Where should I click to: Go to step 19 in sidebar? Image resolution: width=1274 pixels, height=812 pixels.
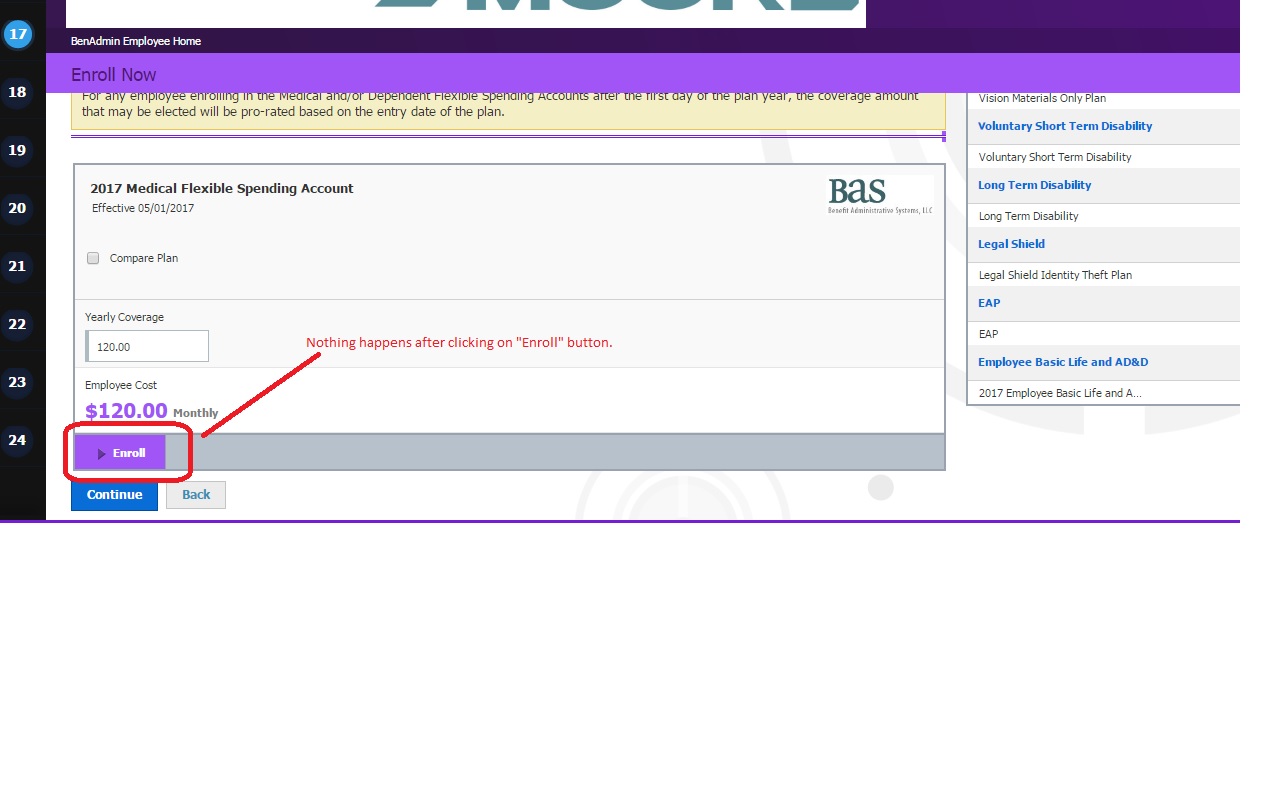click(17, 151)
